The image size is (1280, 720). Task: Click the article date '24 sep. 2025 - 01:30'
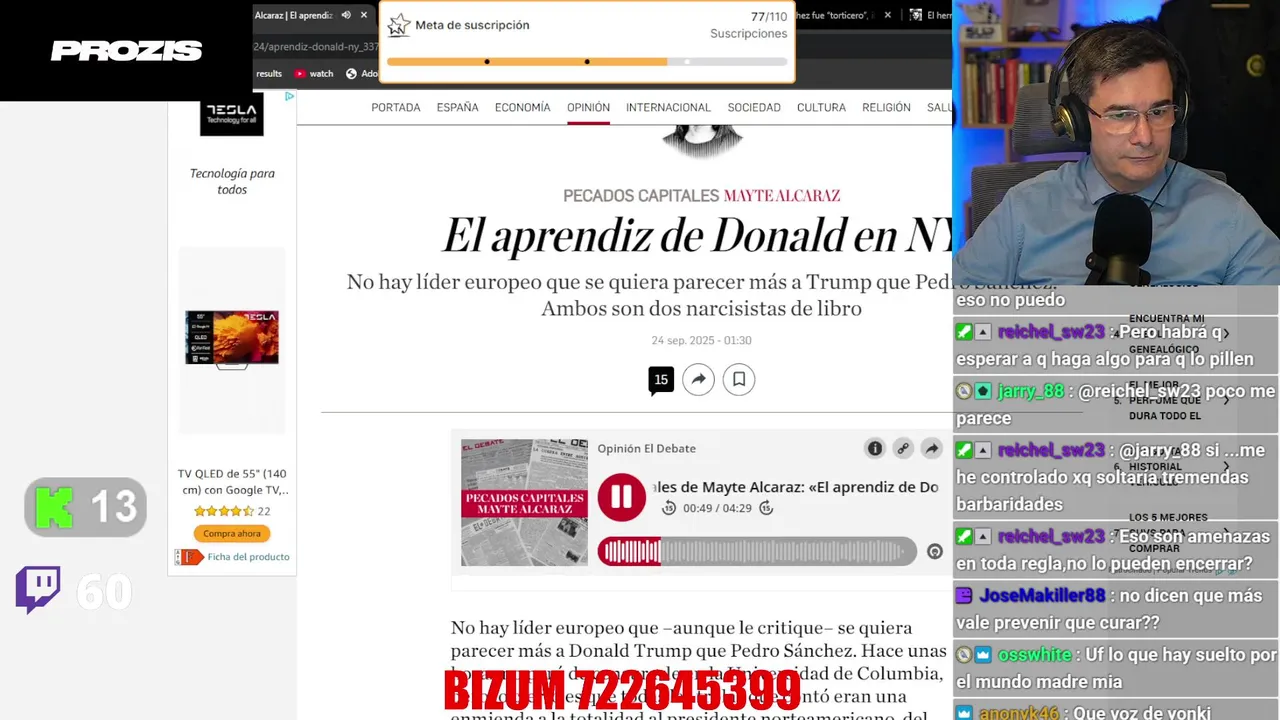click(701, 341)
